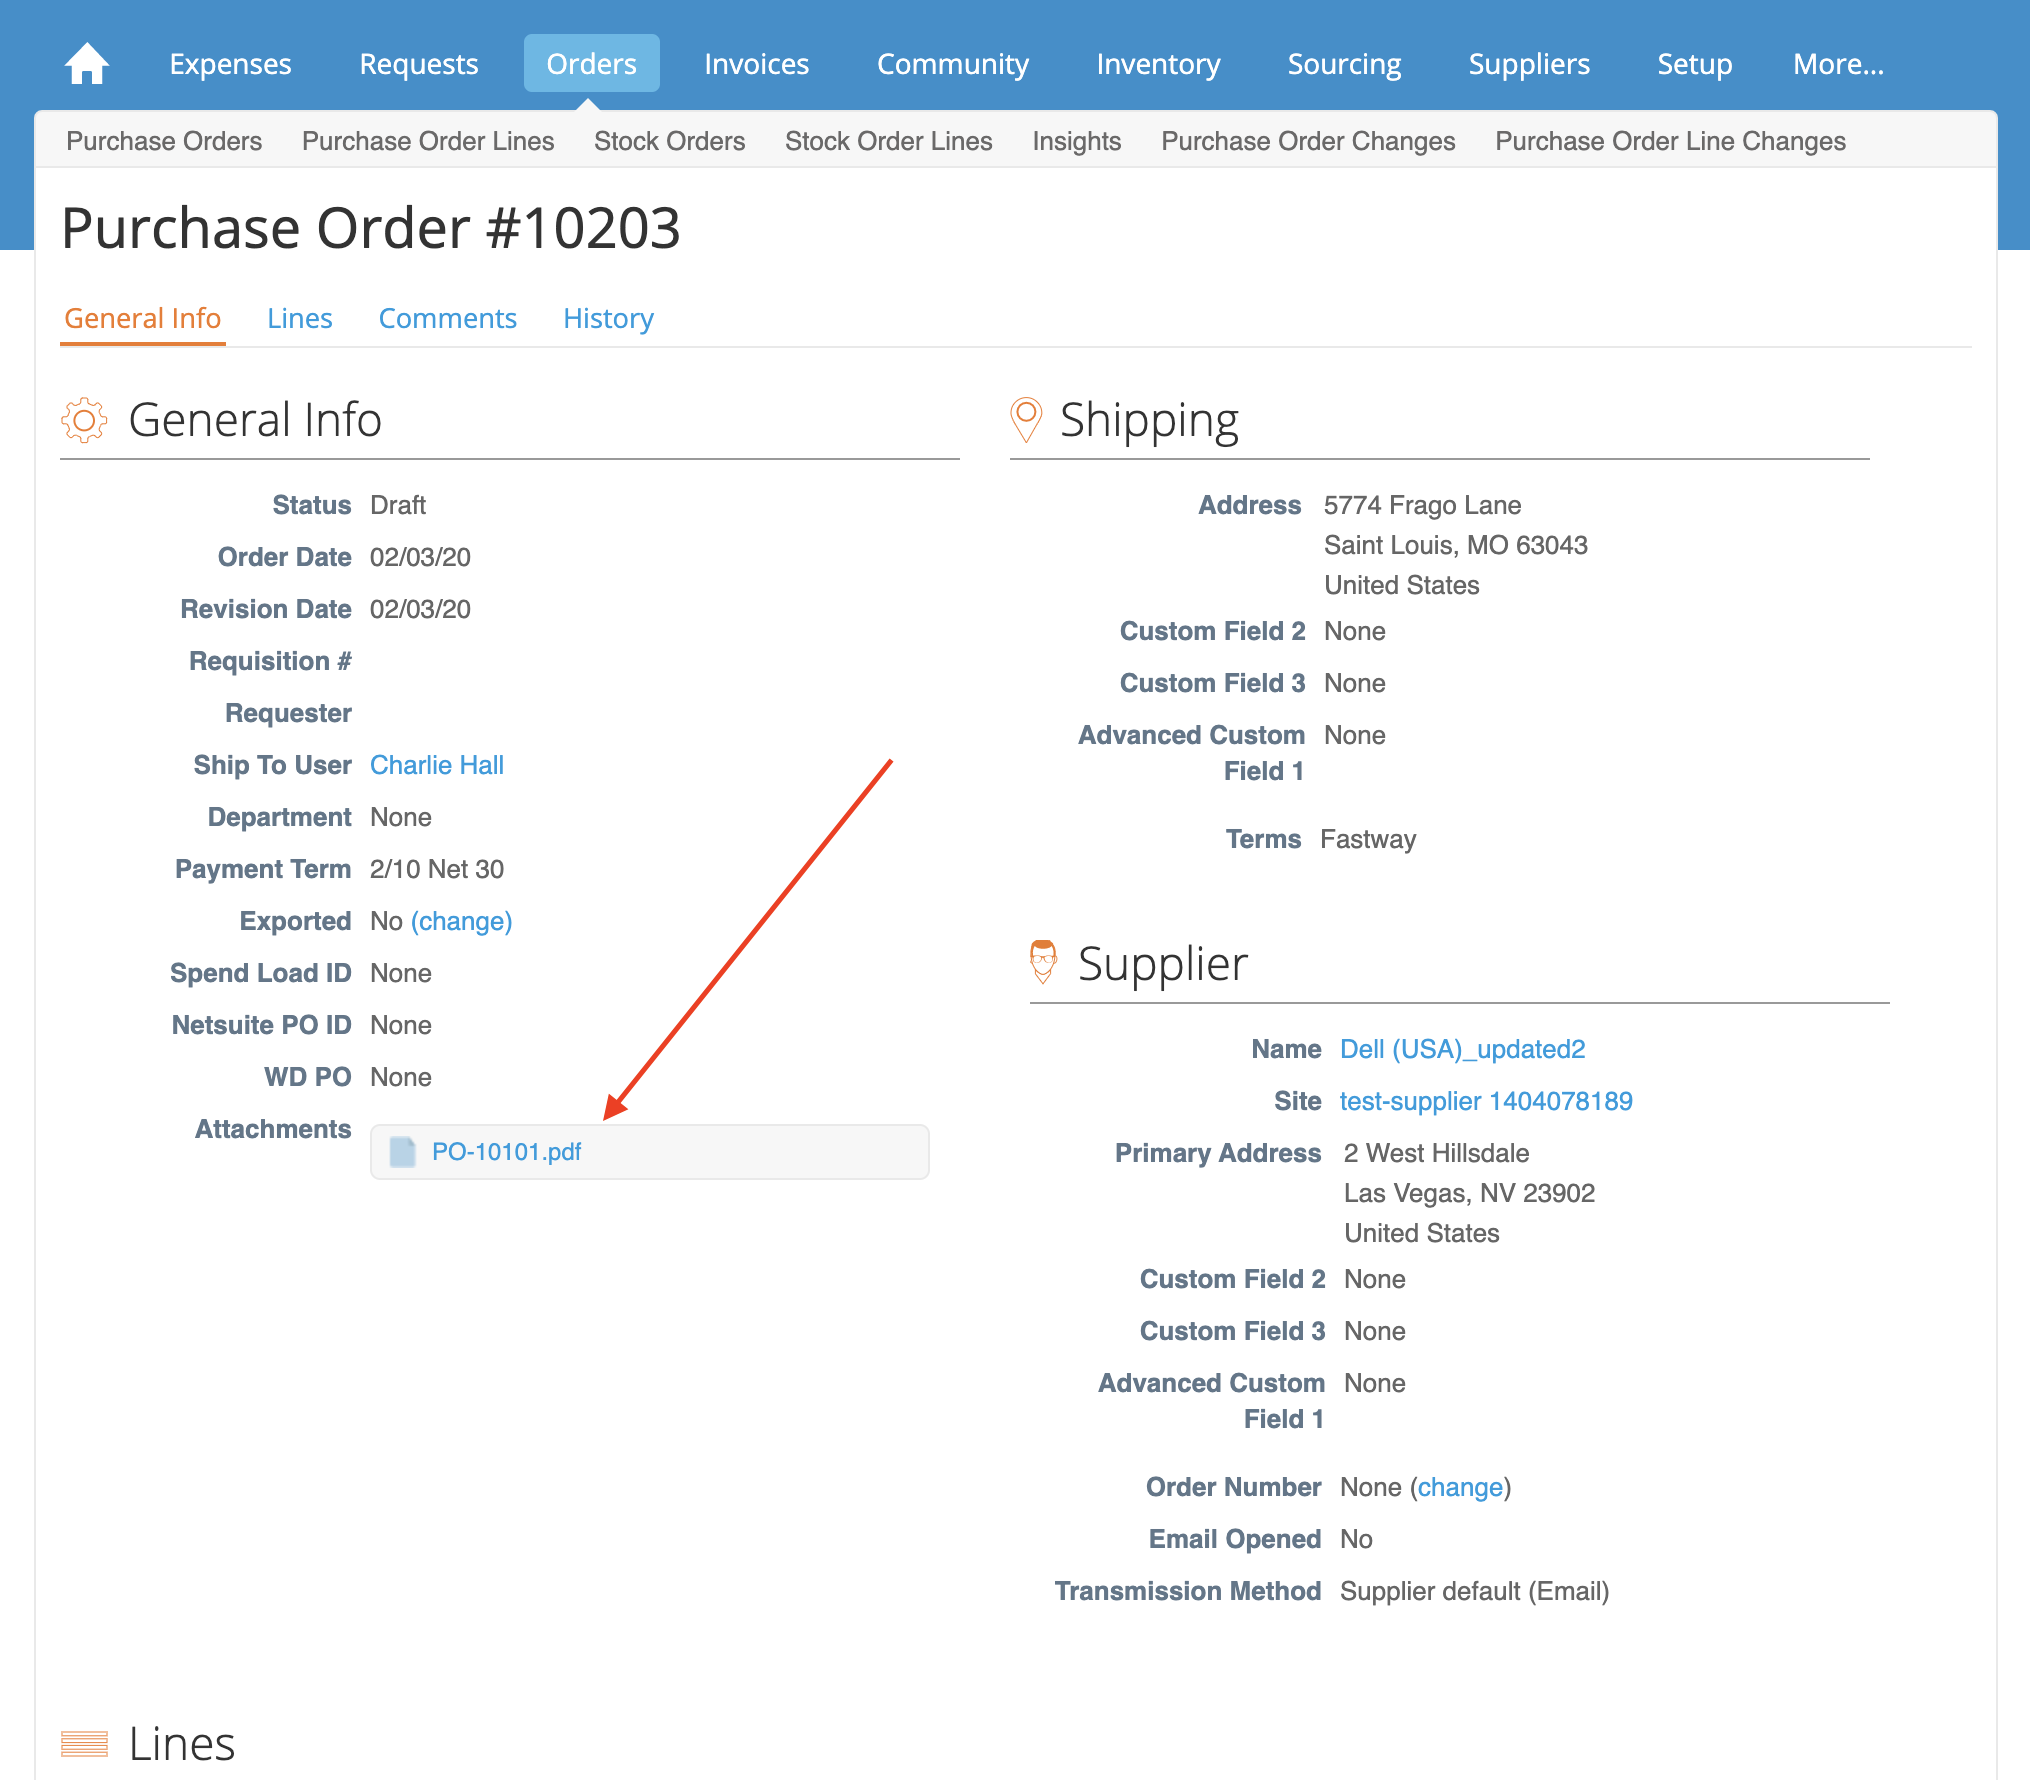Viewport: 2030px width, 1780px height.
Task: Switch to the Comments tab
Action: tap(447, 318)
